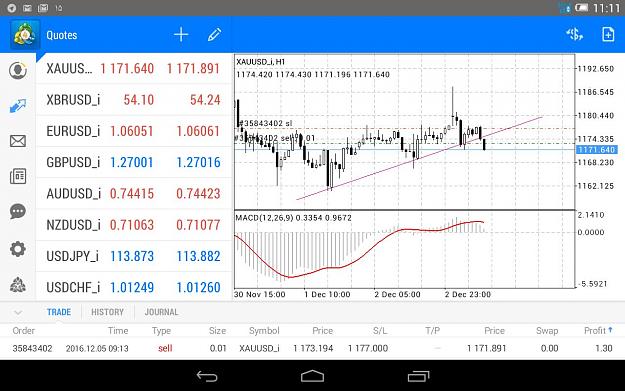Create a new order with document-plus icon
Image resolution: width=625 pixels, height=391 pixels.
608,35
